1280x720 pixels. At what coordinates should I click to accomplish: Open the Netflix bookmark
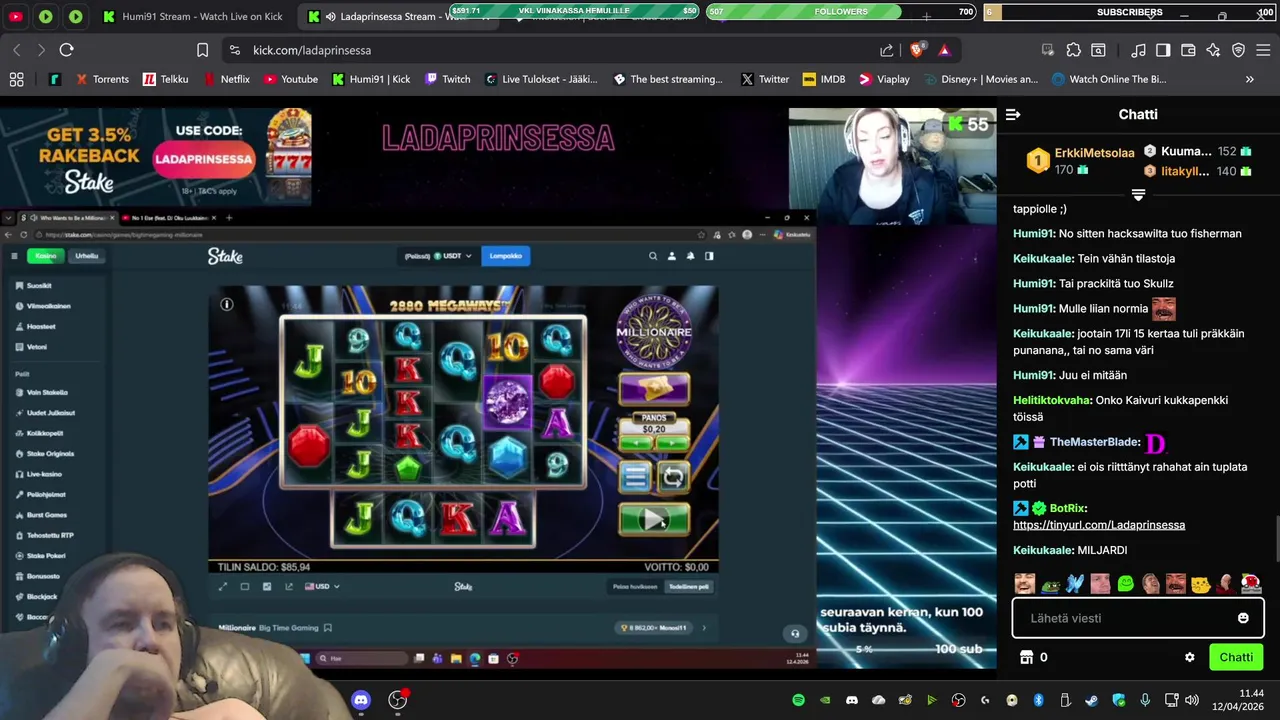pos(226,79)
